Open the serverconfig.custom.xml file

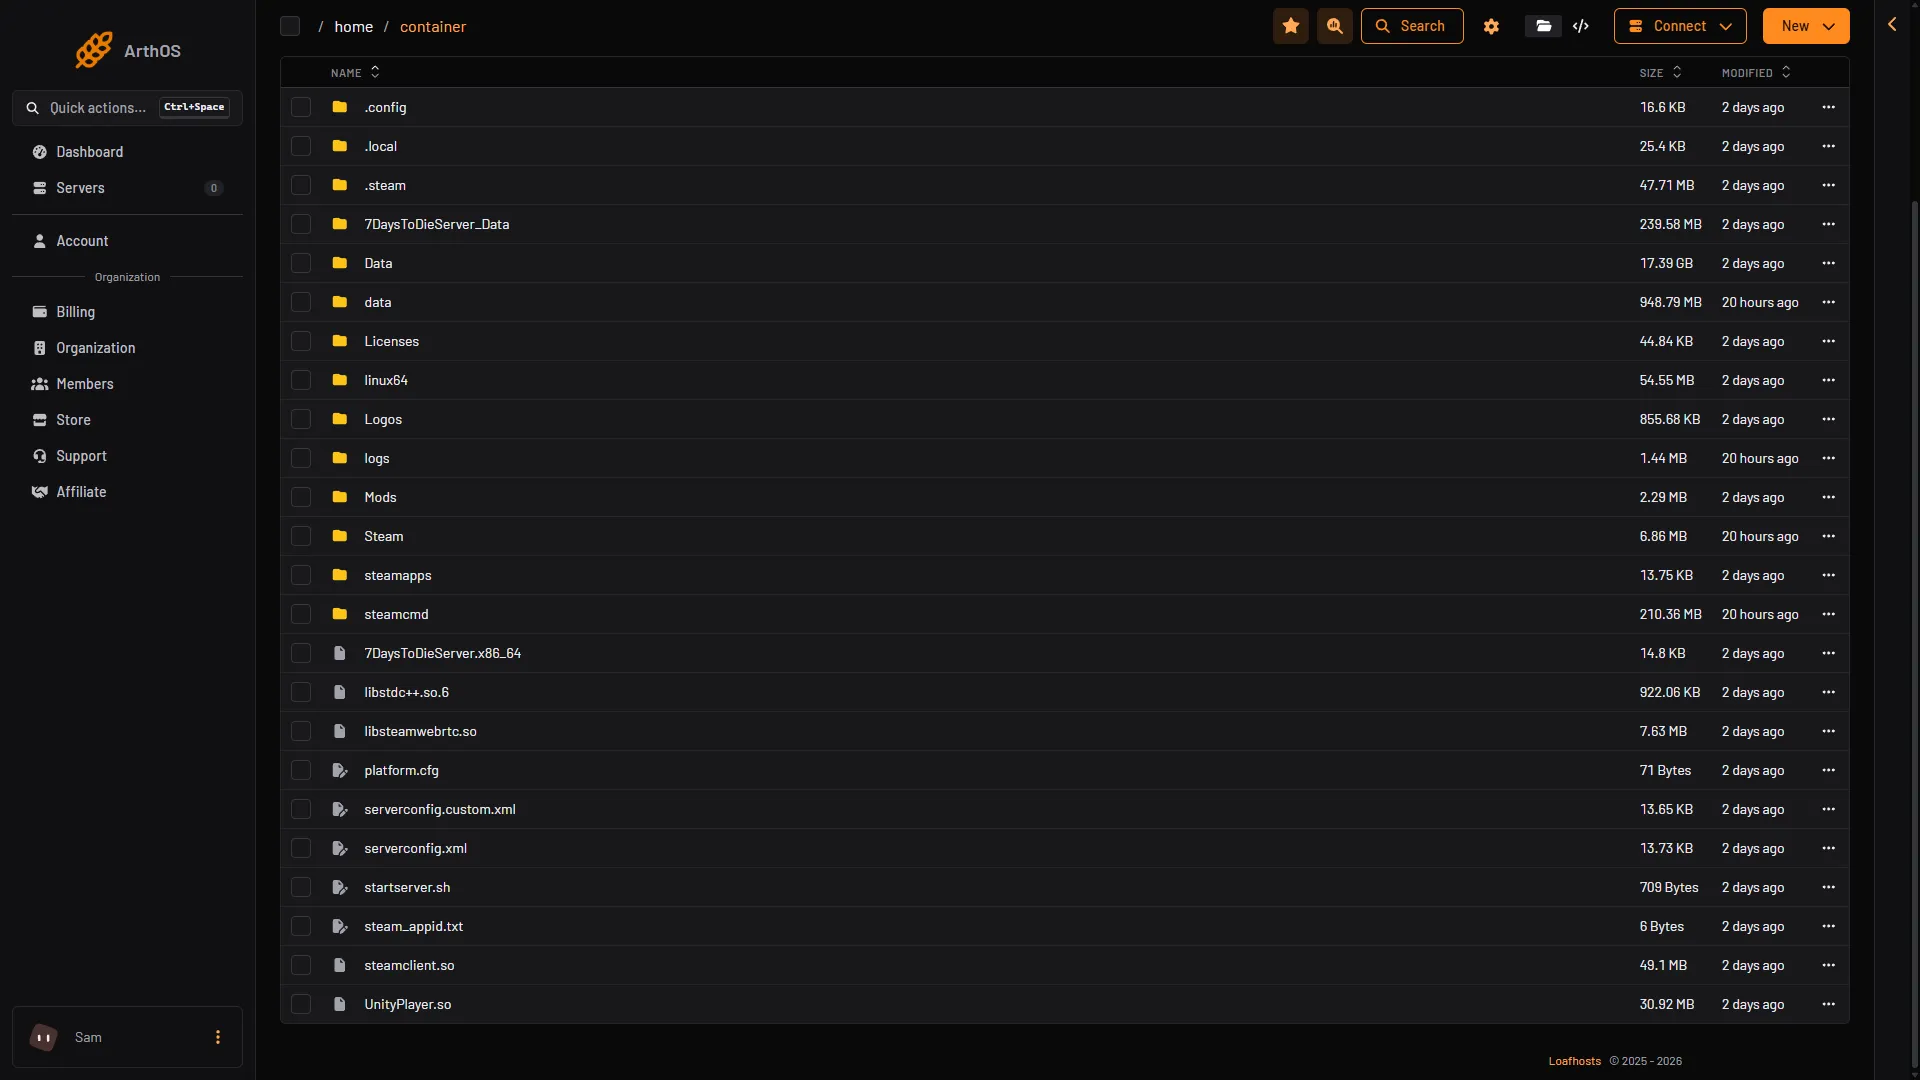point(440,809)
